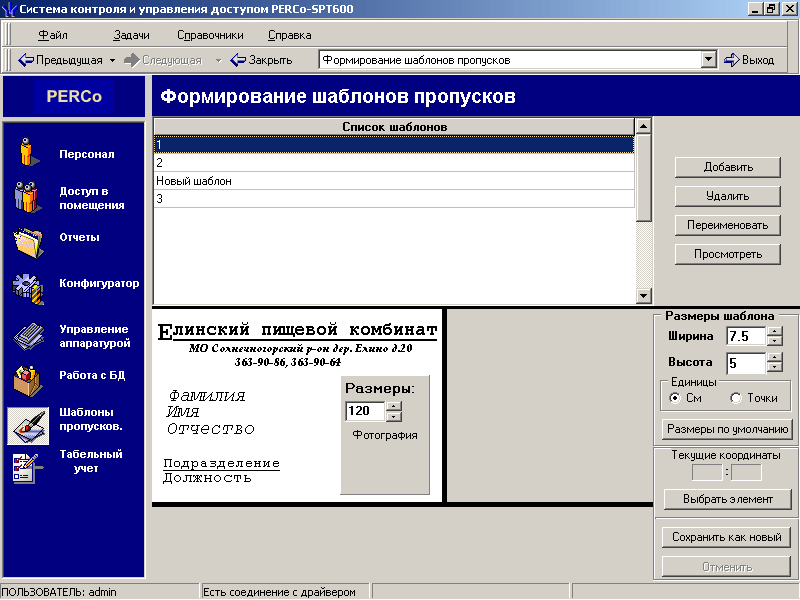Click the Переименовать button
This screenshot has width=800, height=600.
728,226
